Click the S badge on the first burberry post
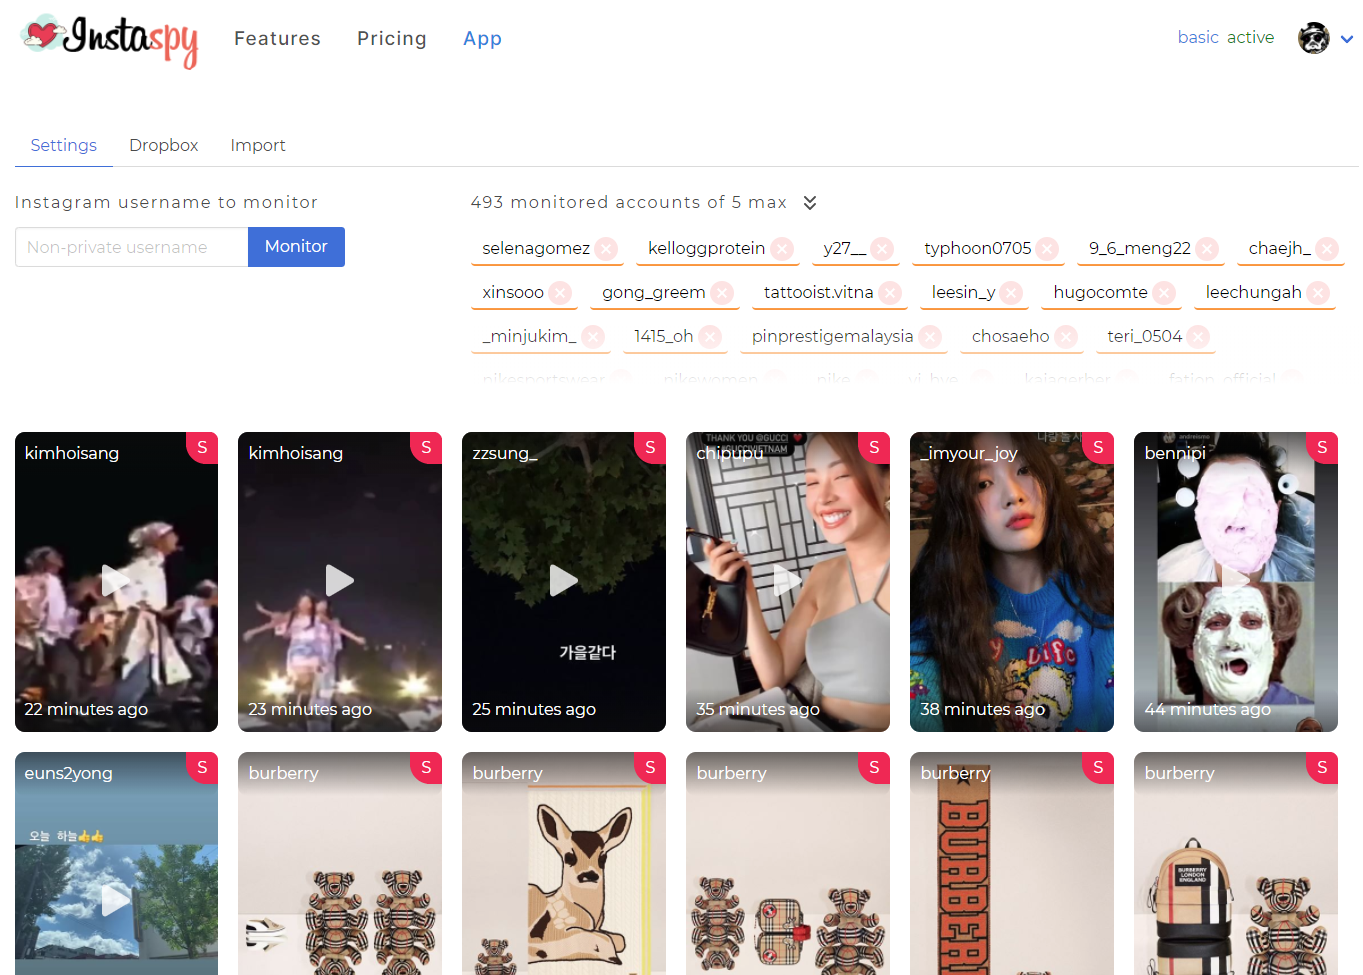 (x=426, y=768)
